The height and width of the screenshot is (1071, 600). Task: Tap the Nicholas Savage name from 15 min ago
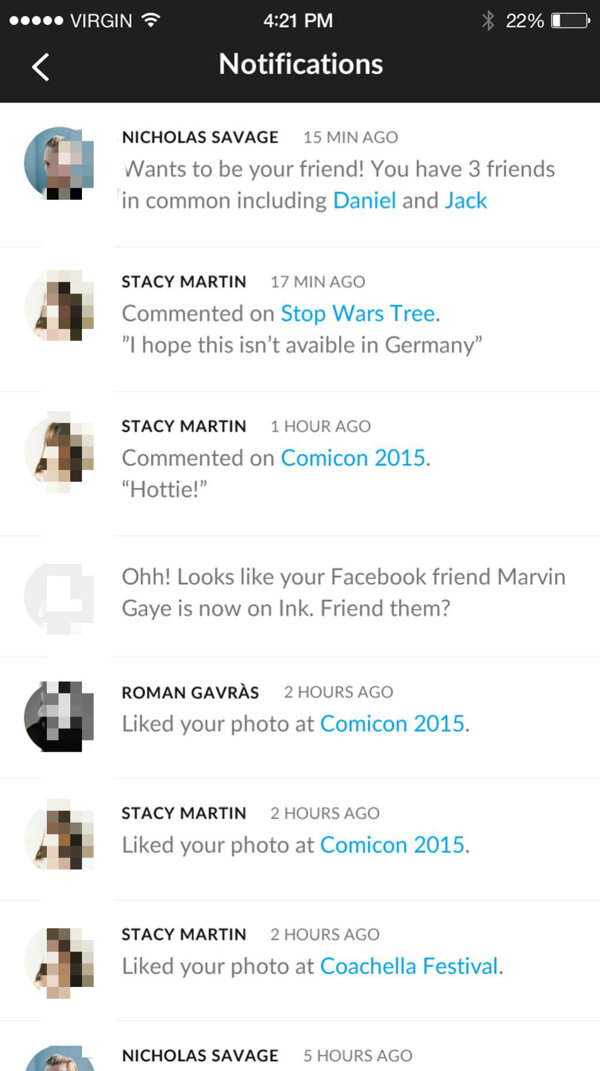pyautogui.click(x=200, y=137)
